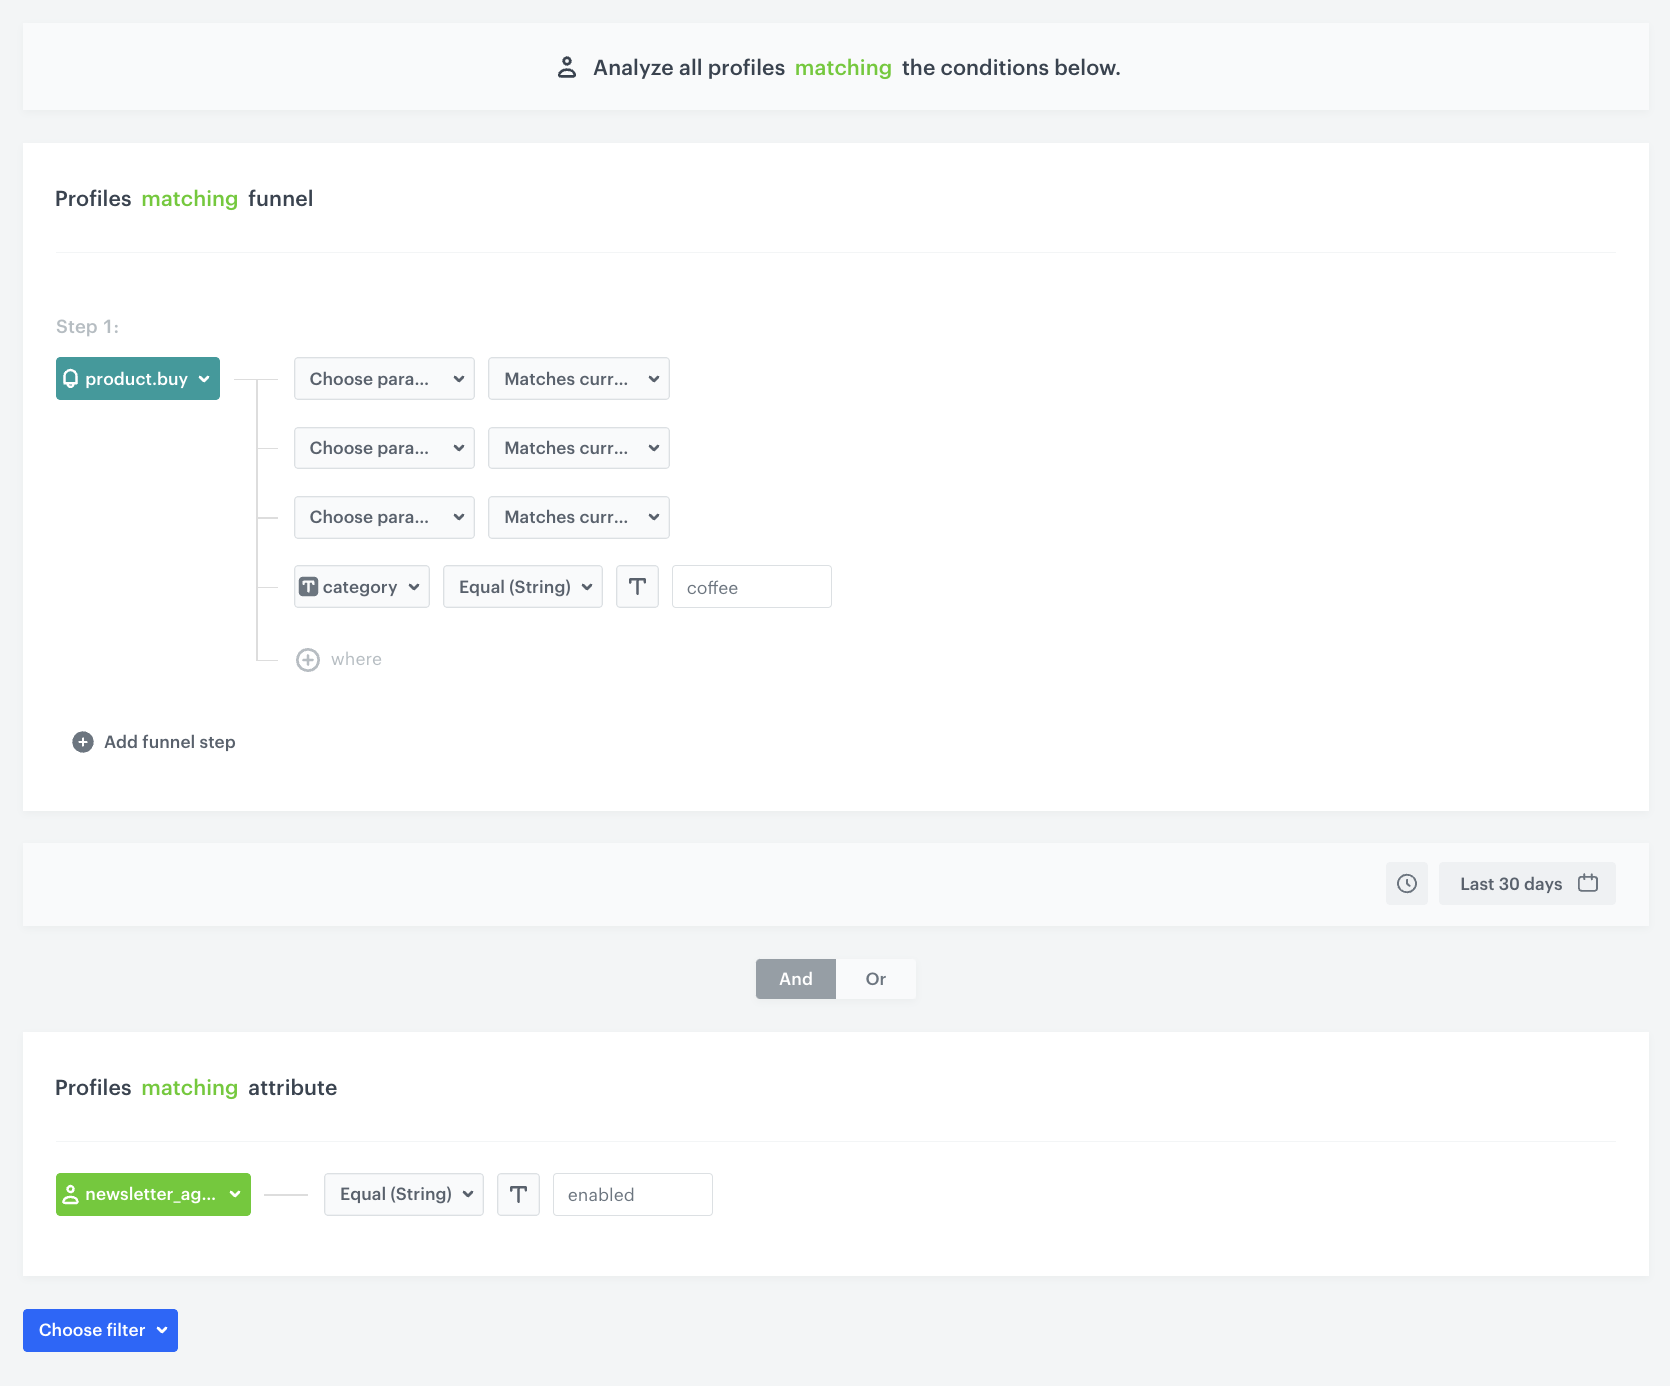Screen dimensions: 1670x1386
Task: Open the first Choose parameter dropdown
Action: point(384,378)
